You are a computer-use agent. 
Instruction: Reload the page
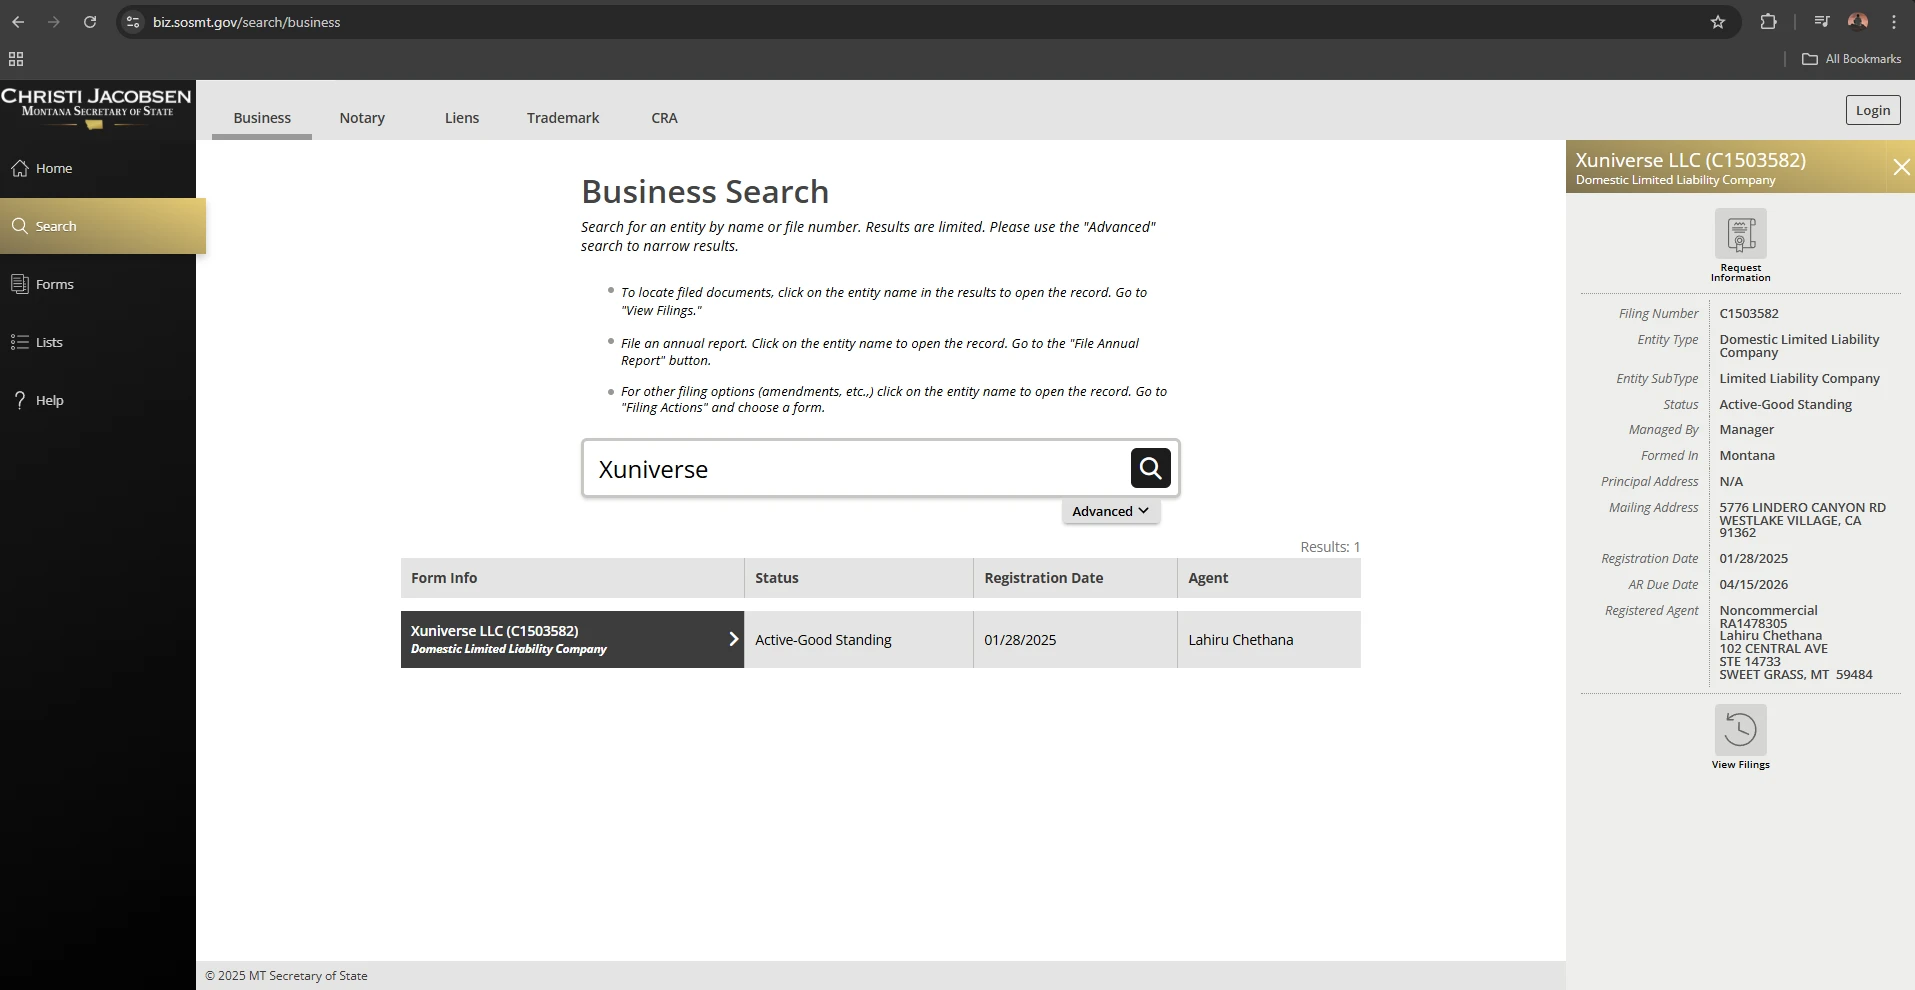pos(90,22)
